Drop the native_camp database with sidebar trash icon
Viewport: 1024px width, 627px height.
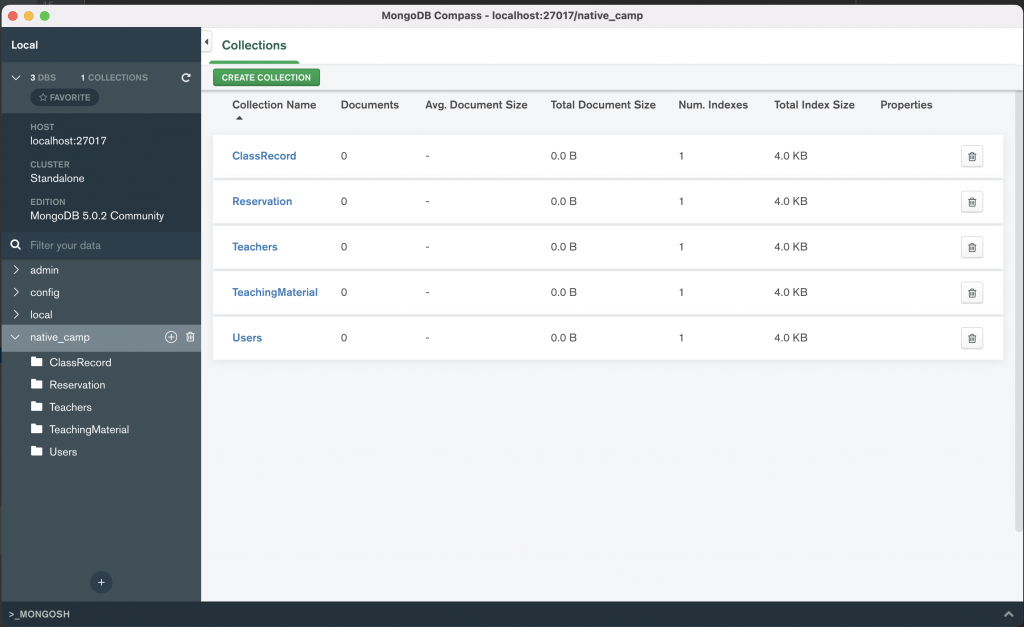(x=190, y=337)
